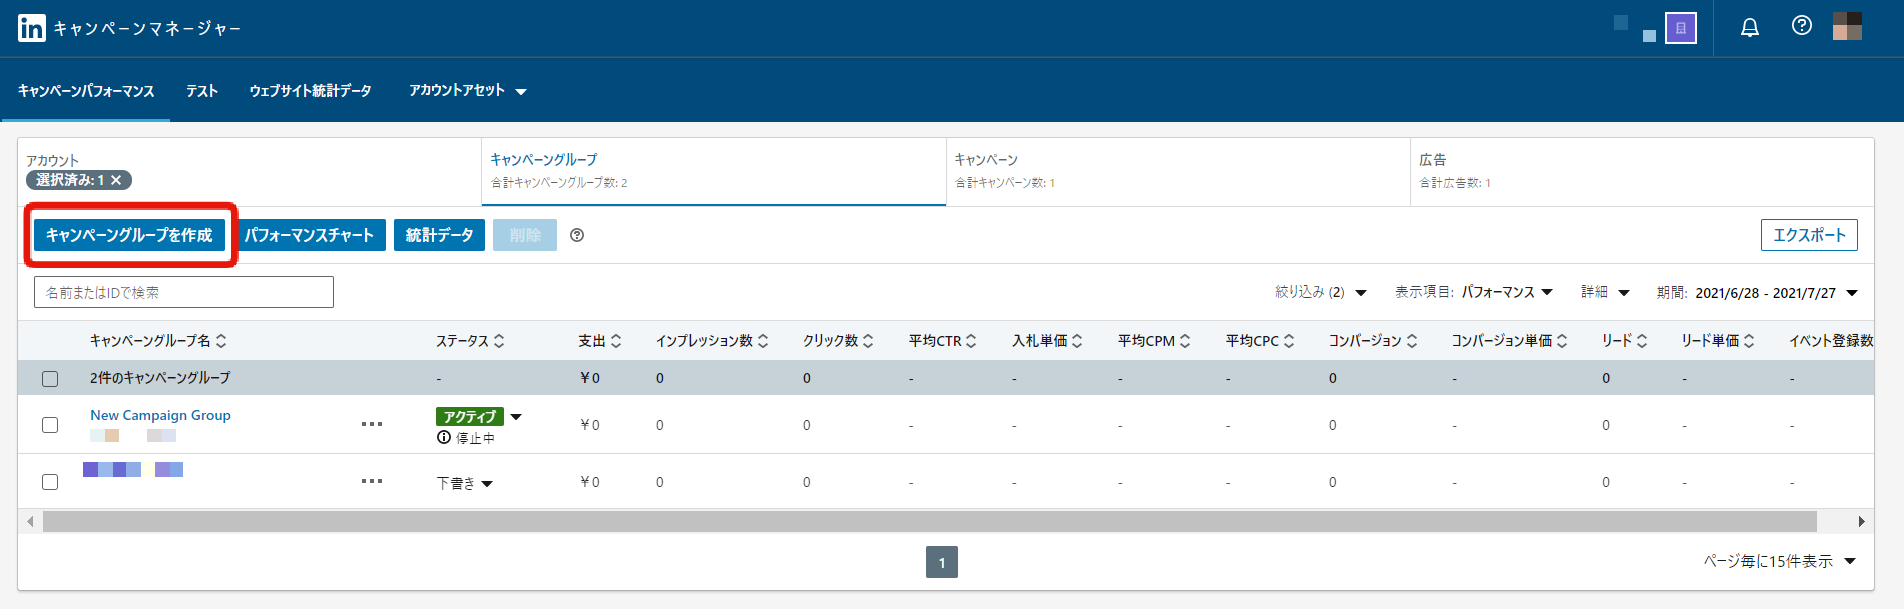The width and height of the screenshot is (1904, 609).
Task: Open the profile avatar menu
Action: [1846, 27]
